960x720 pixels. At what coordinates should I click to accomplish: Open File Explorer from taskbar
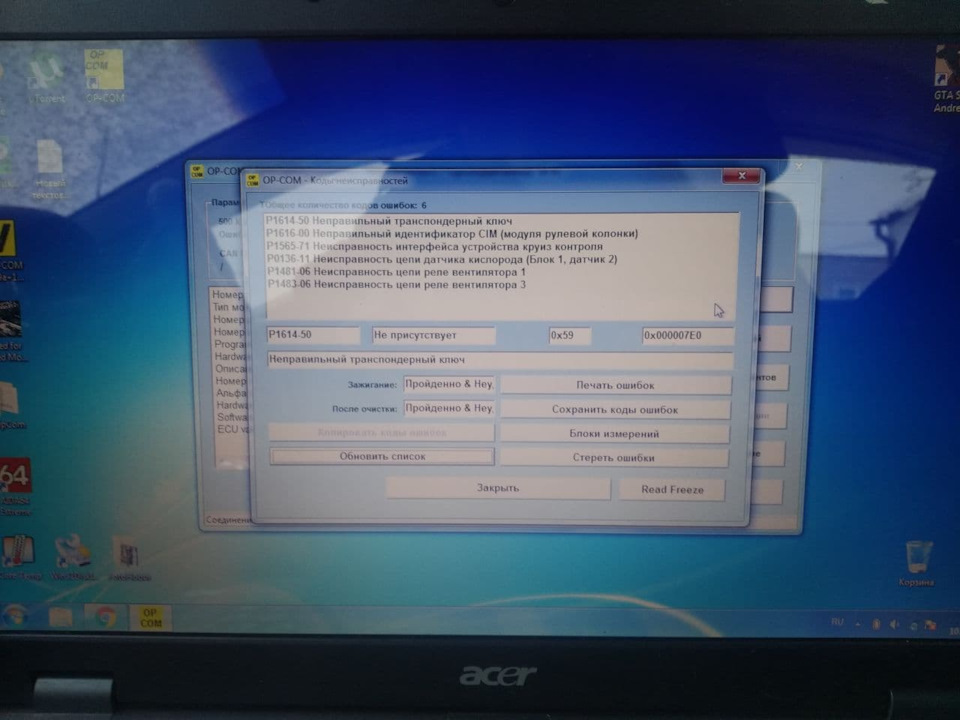[x=61, y=617]
